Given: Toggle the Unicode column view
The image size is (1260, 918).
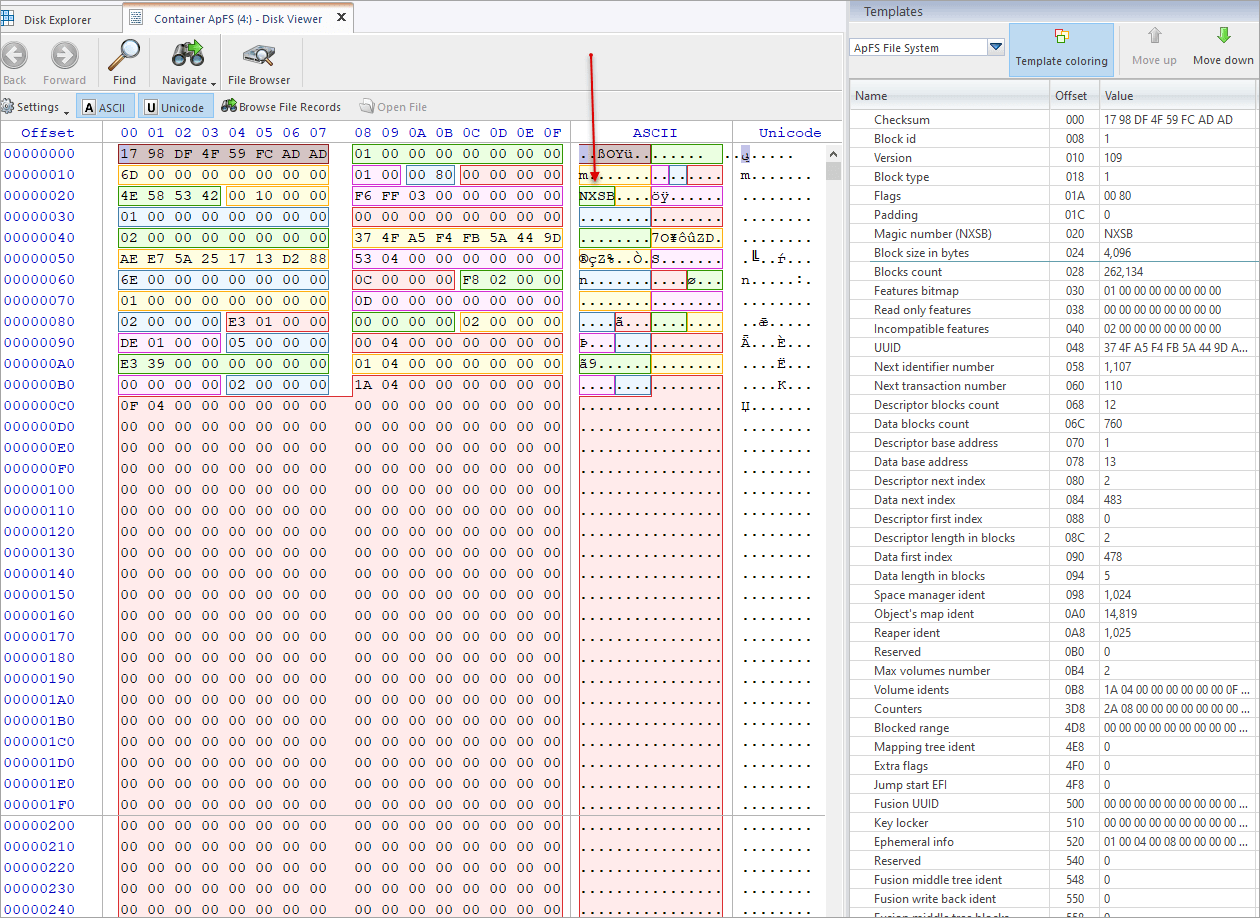Looking at the screenshot, I should pos(174,107).
